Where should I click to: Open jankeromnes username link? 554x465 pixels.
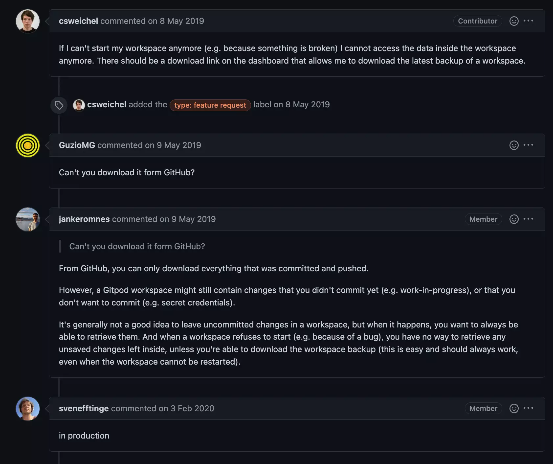point(84,219)
